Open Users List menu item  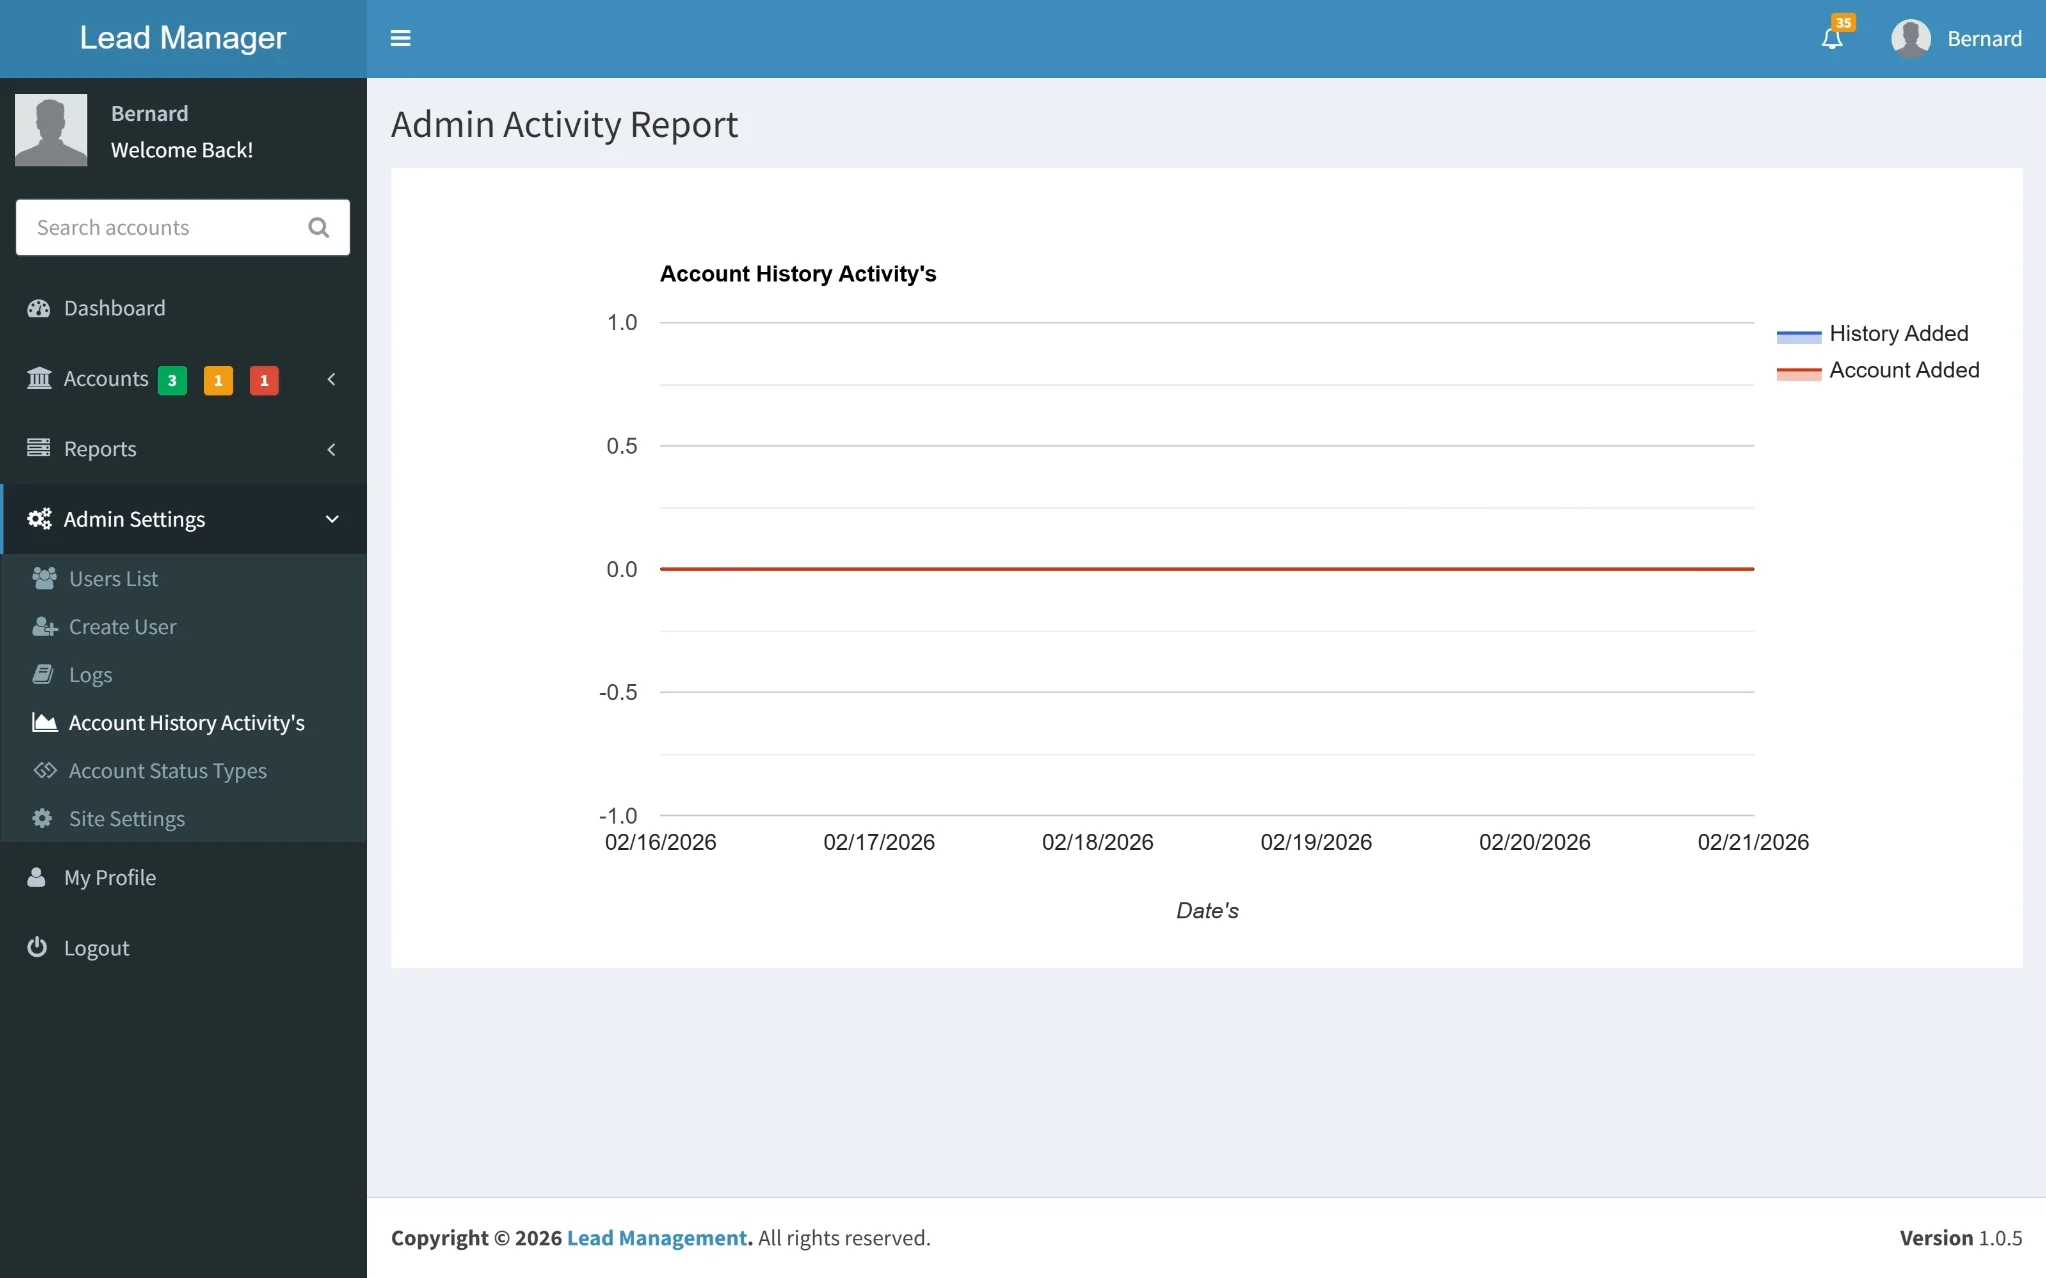tap(113, 579)
